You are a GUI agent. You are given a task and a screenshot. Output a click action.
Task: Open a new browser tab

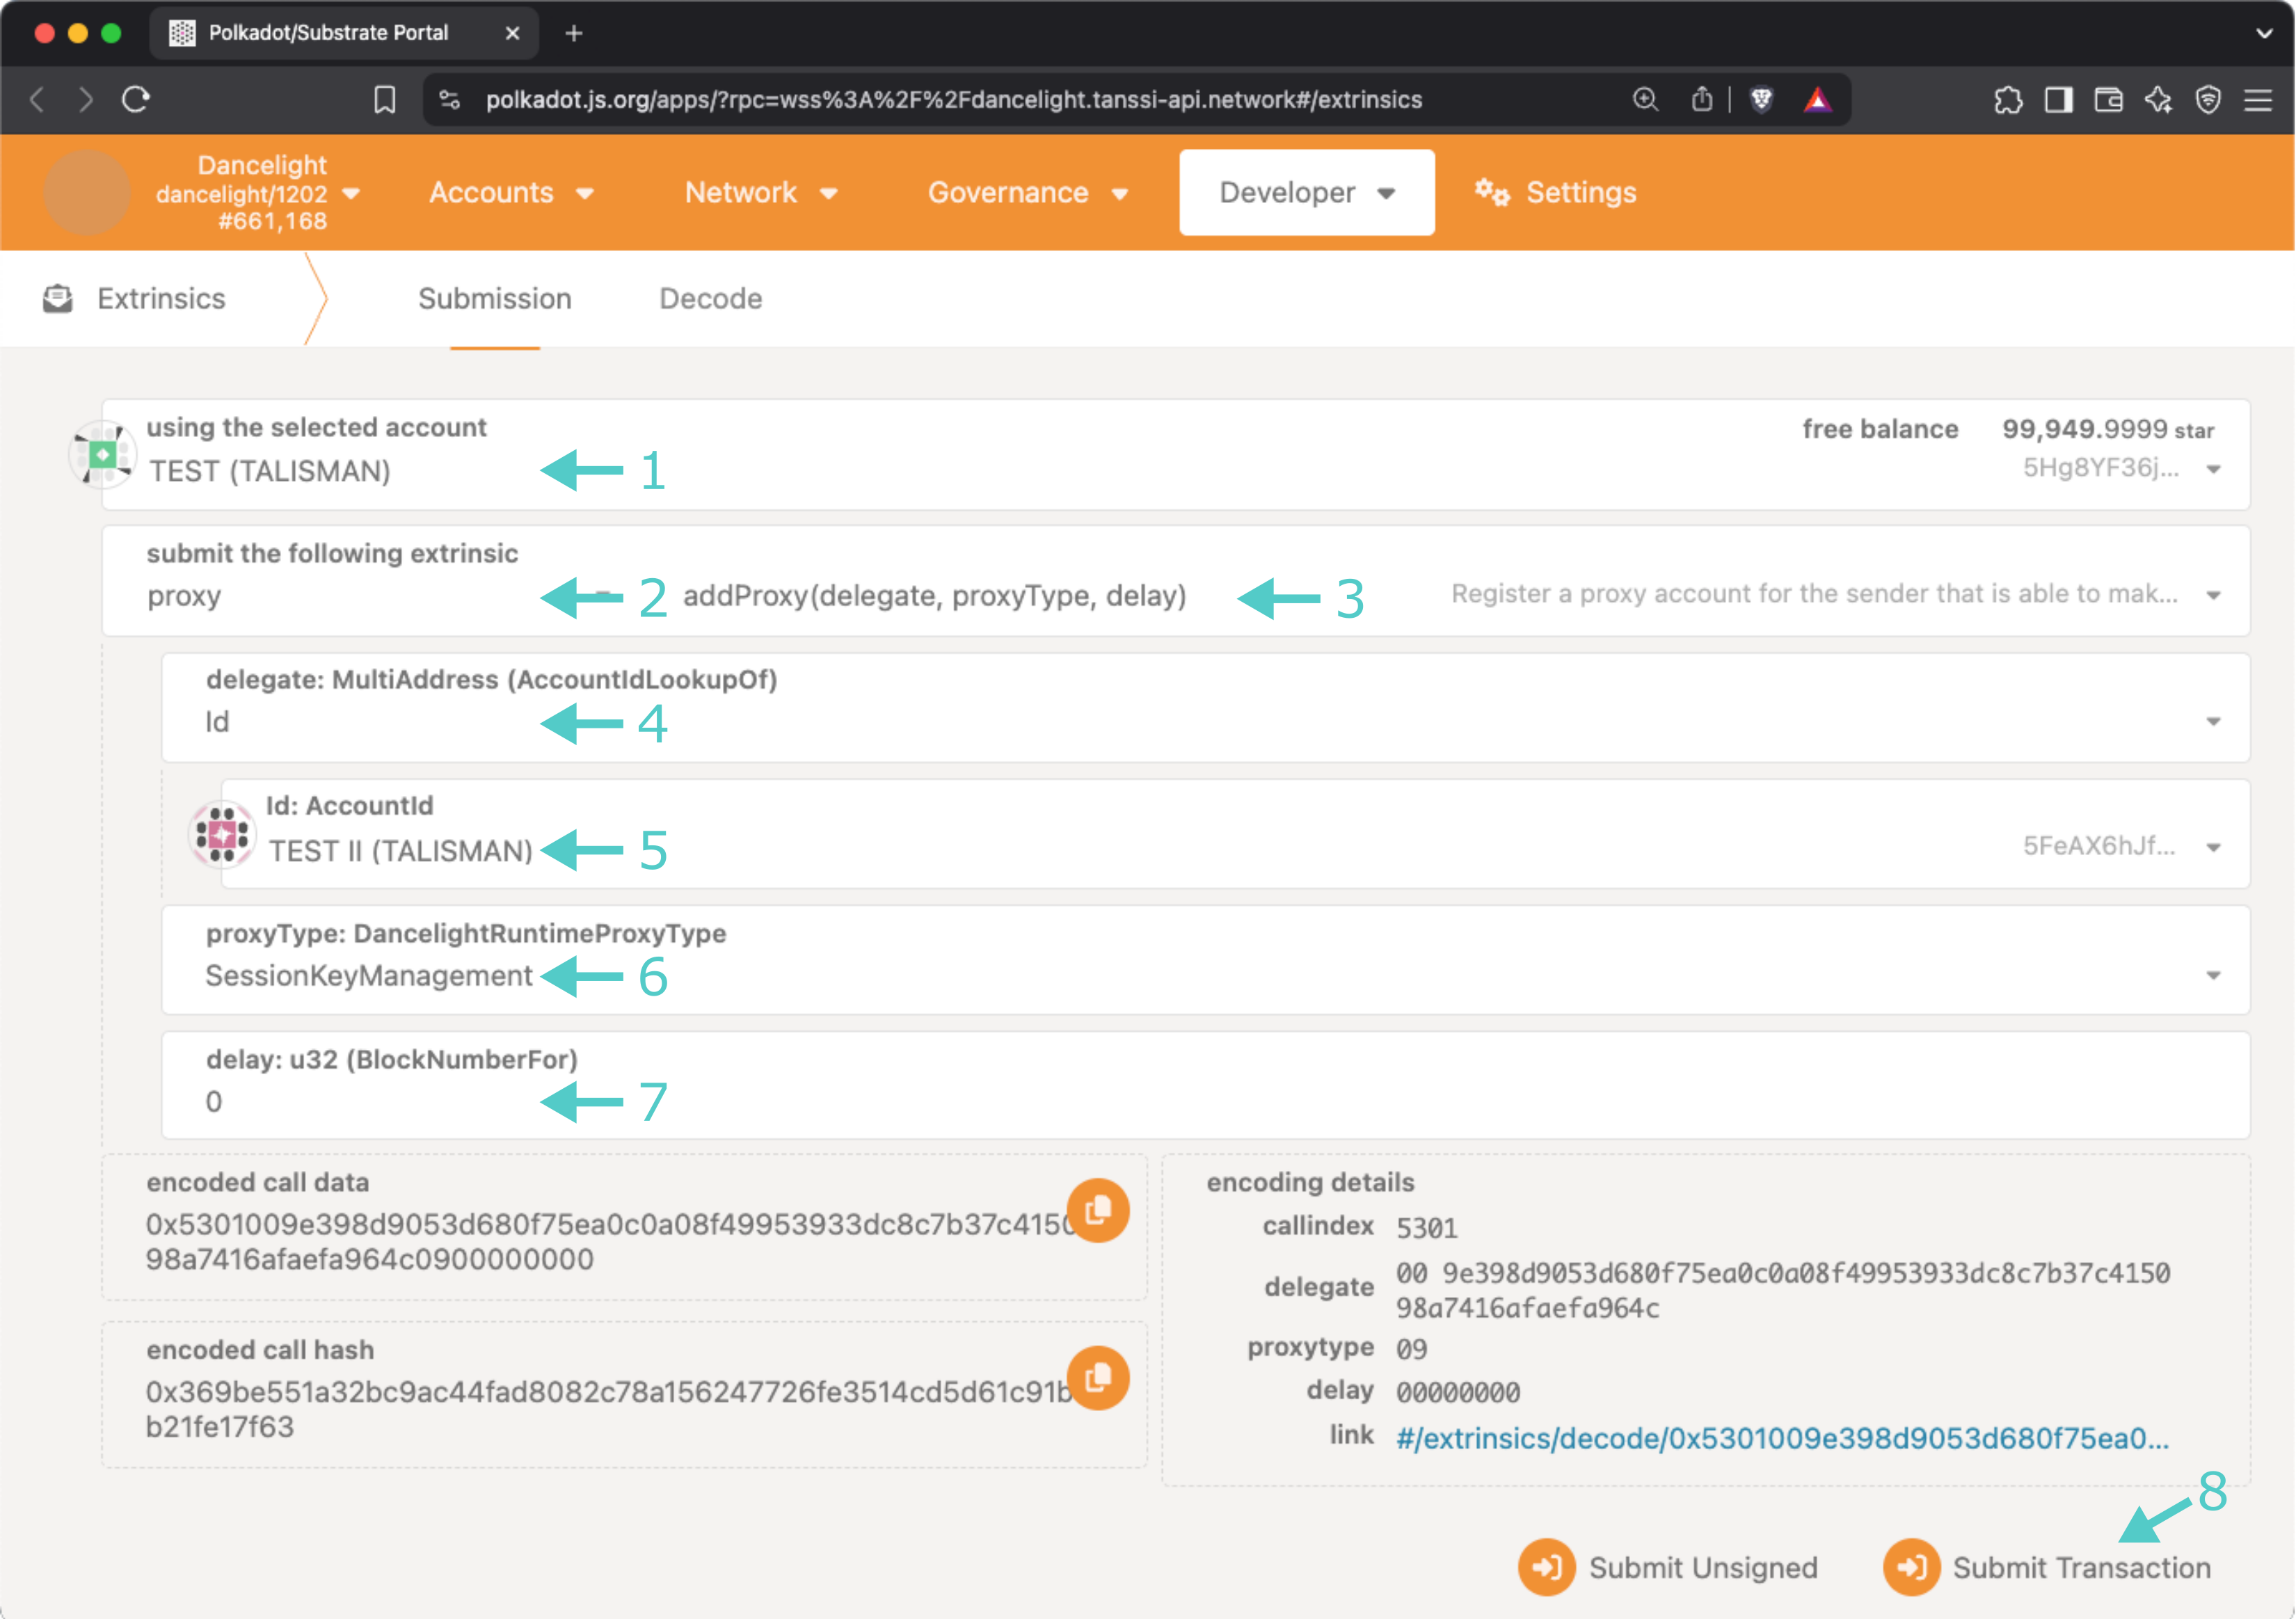(574, 33)
